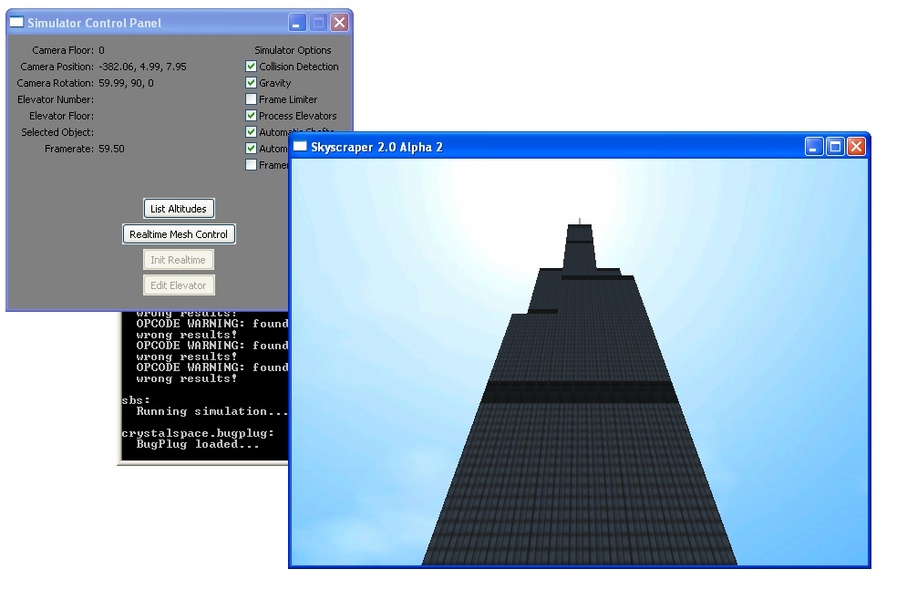
Task: Open Realtime Mesh Control
Action: click(x=179, y=234)
